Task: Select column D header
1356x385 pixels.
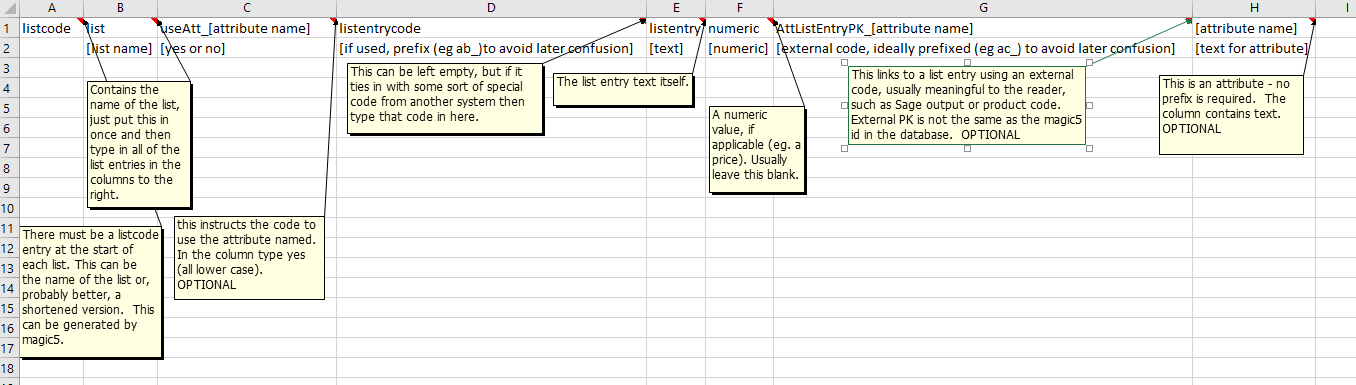Action: (x=491, y=8)
